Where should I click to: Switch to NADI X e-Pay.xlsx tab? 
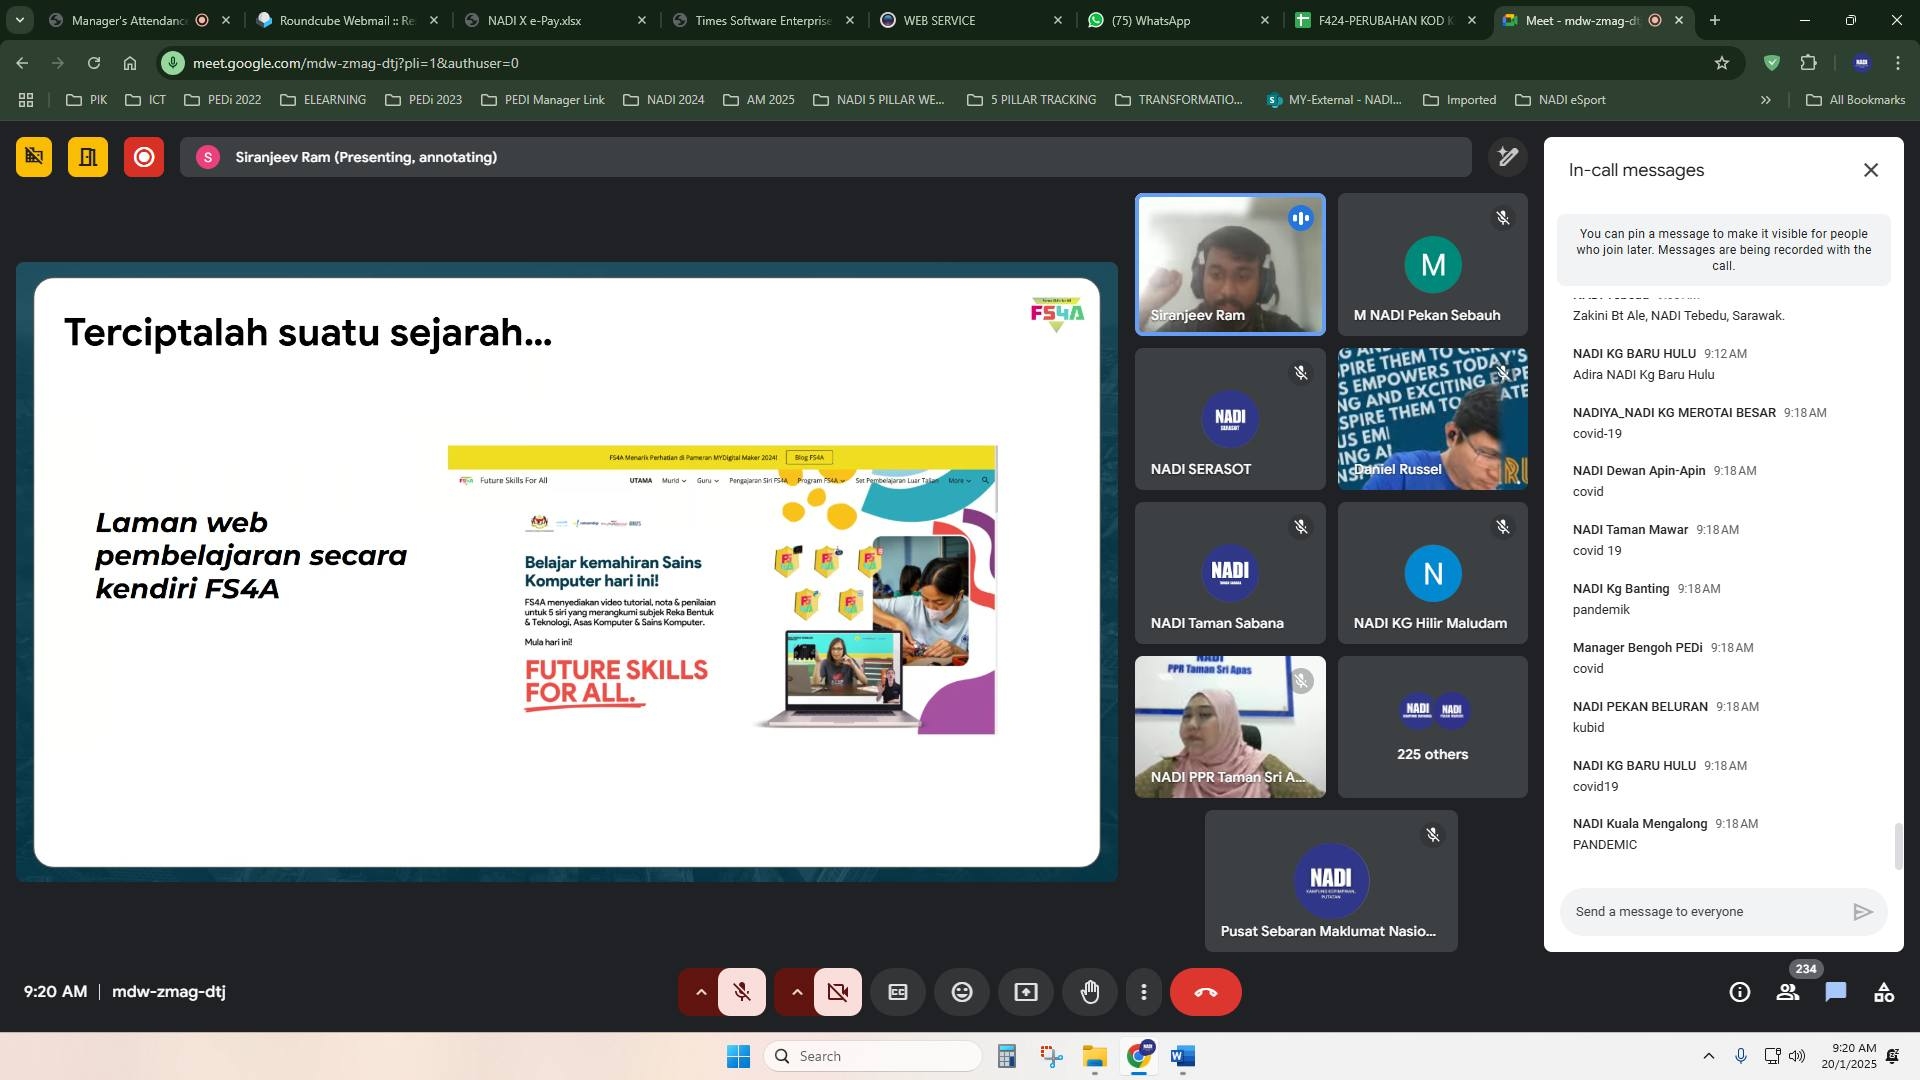point(554,20)
